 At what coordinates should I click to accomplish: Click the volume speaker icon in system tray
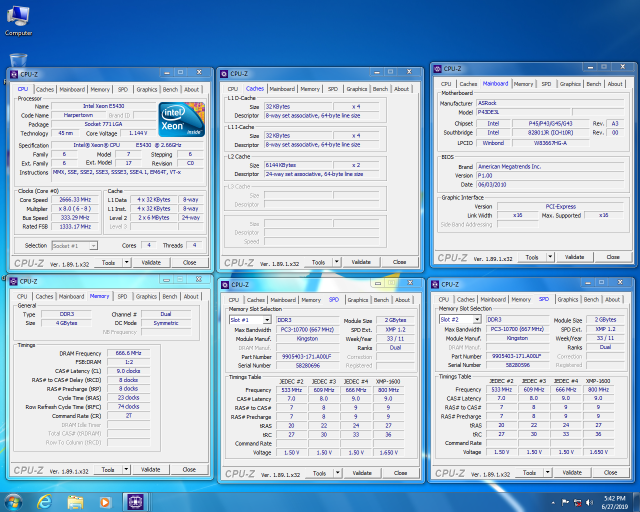(589, 500)
